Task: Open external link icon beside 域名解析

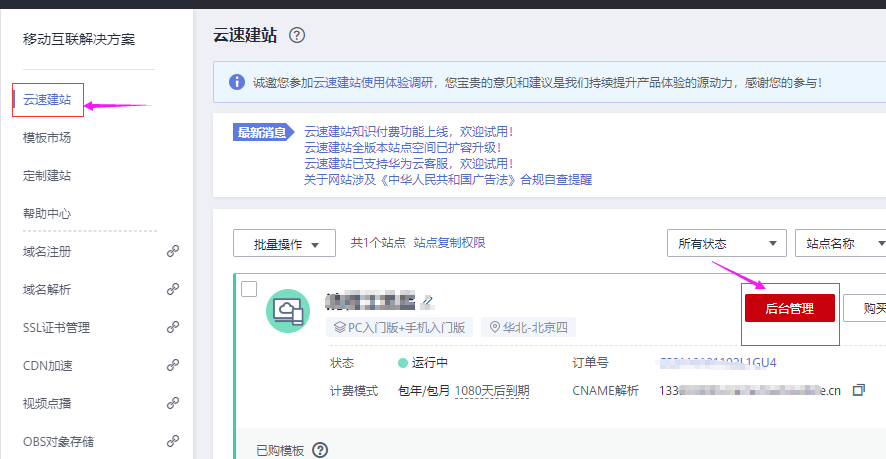Action: tap(173, 289)
